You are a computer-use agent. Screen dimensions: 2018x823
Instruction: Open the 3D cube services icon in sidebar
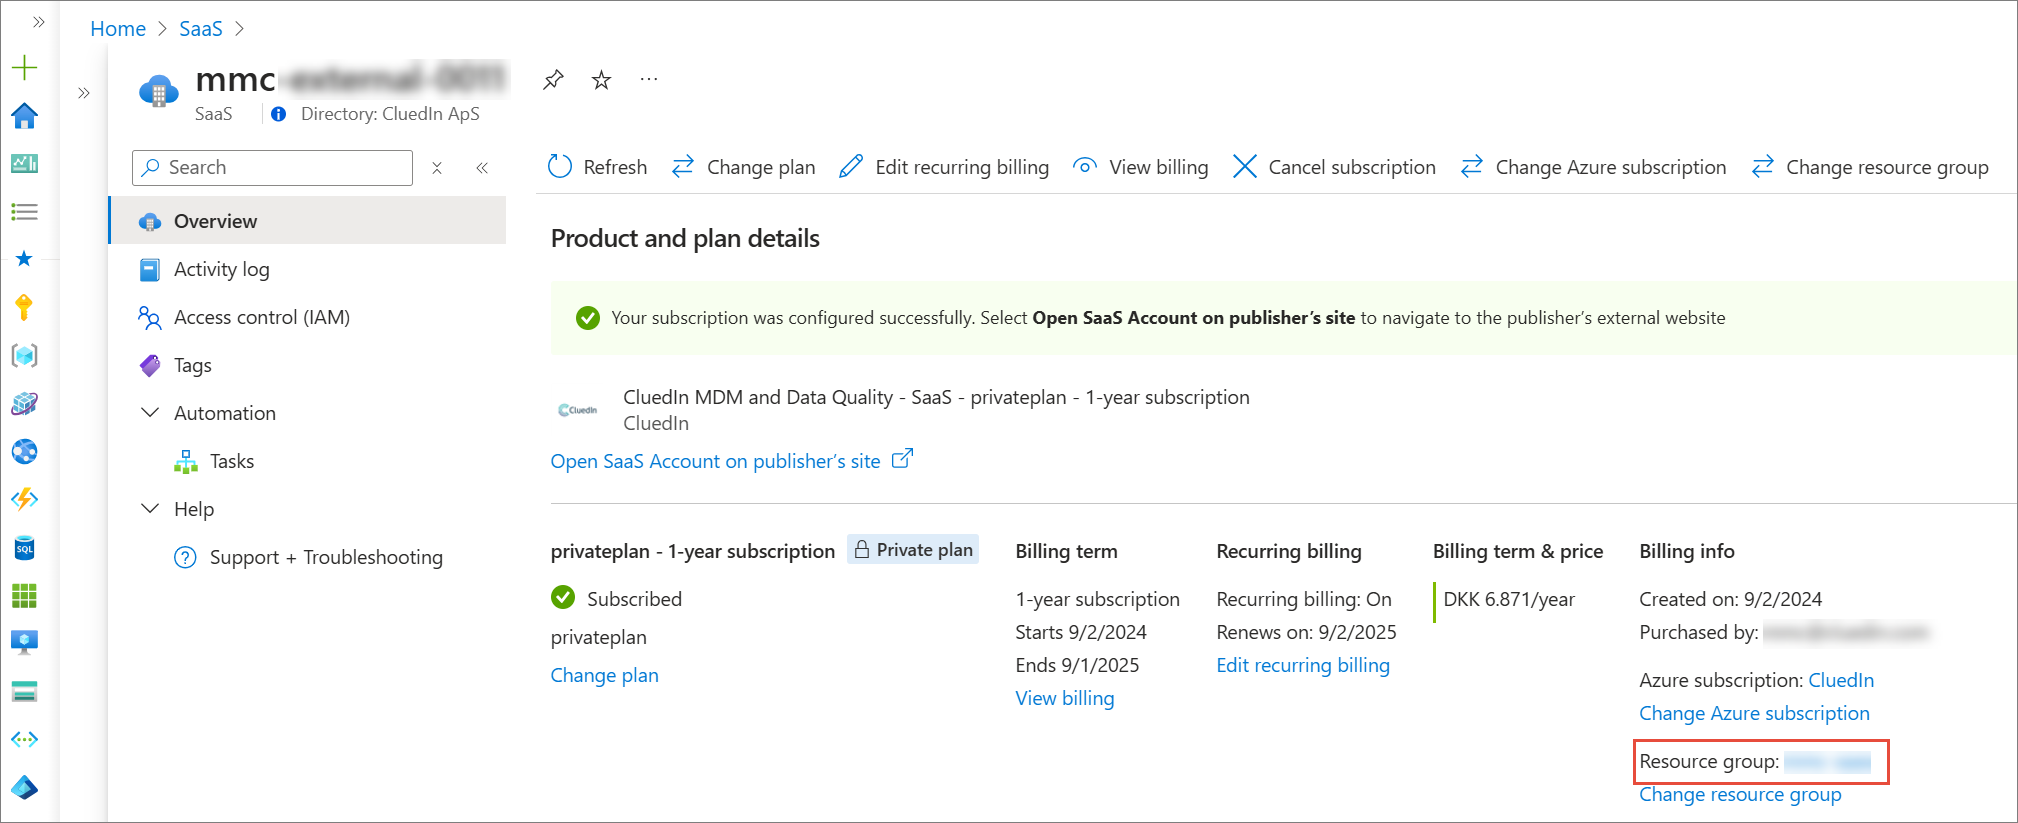click(x=24, y=404)
